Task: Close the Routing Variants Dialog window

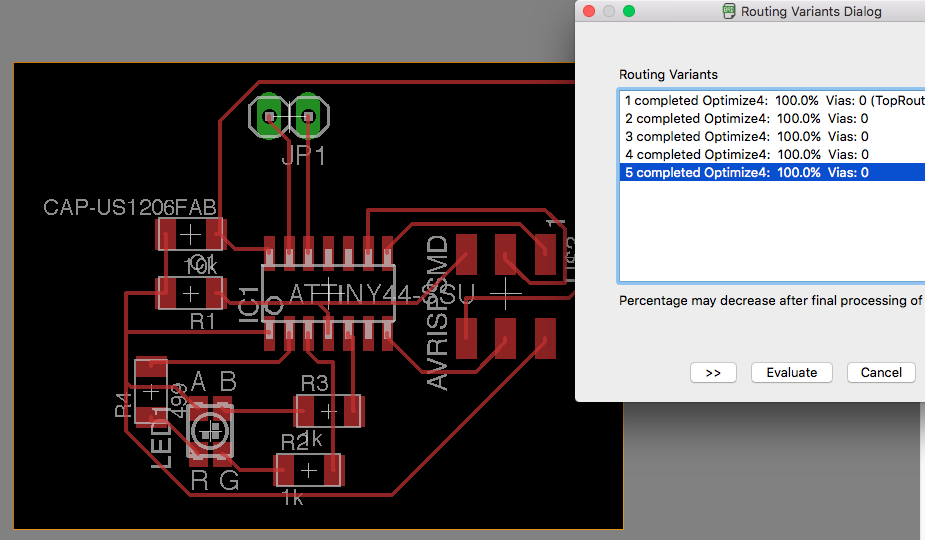Action: point(589,11)
